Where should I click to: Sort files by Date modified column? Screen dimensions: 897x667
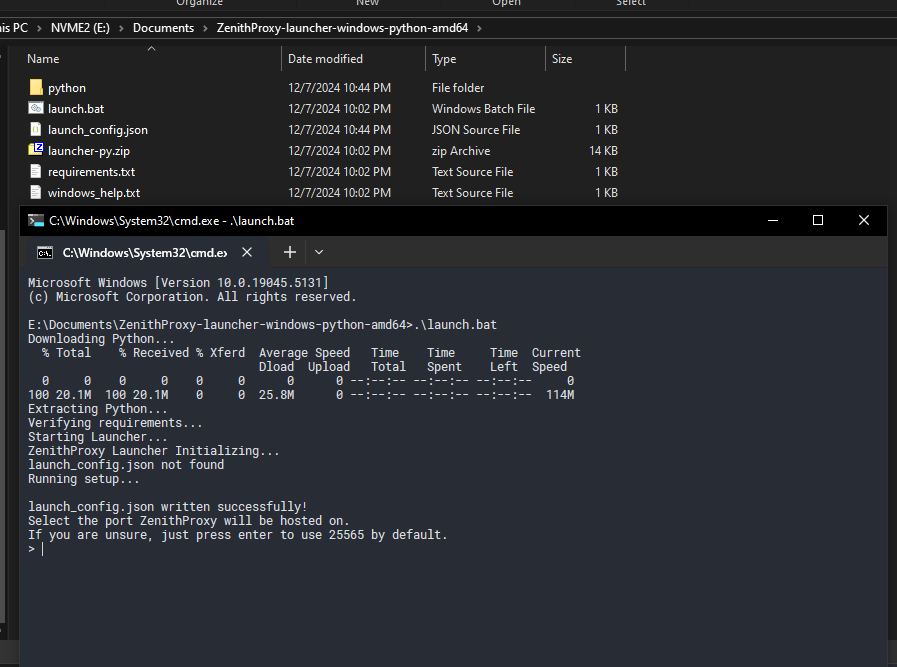[x=325, y=59]
